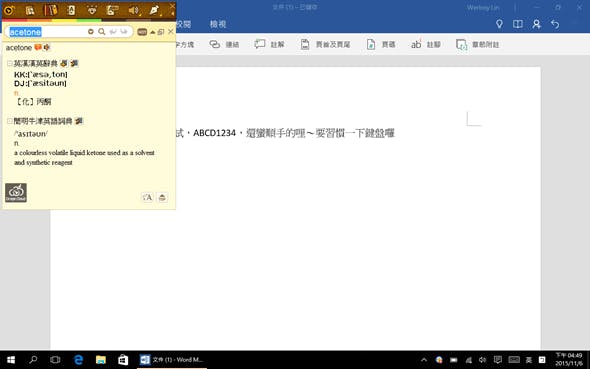This screenshot has width=590, height=369.
Task: Insert page number via 頁碼 button
Action: click(x=381, y=44)
